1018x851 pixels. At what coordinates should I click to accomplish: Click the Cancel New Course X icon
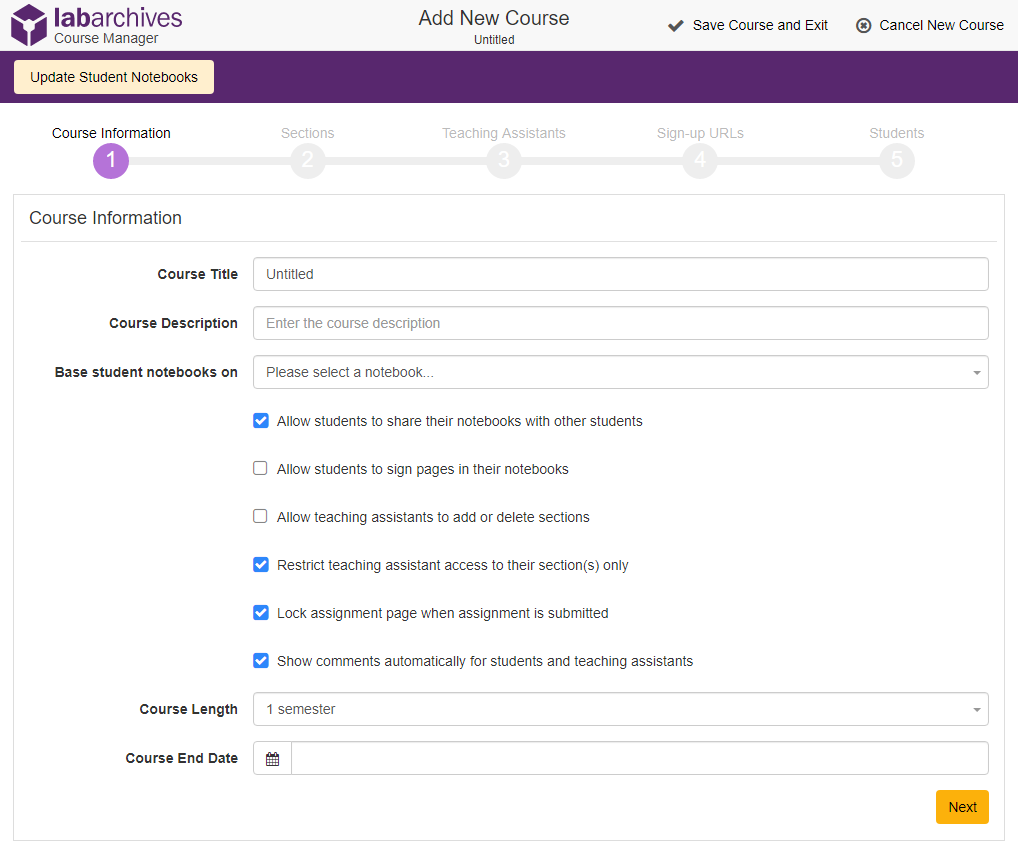coord(864,26)
